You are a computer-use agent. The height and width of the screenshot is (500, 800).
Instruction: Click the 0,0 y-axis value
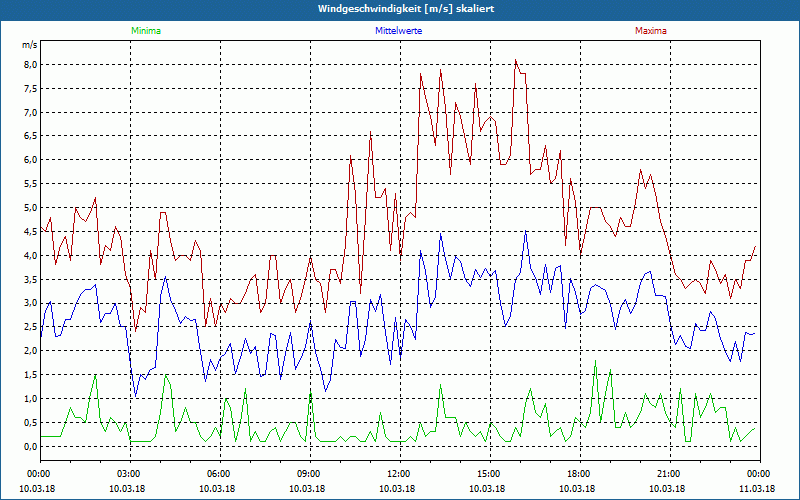pos(31,446)
